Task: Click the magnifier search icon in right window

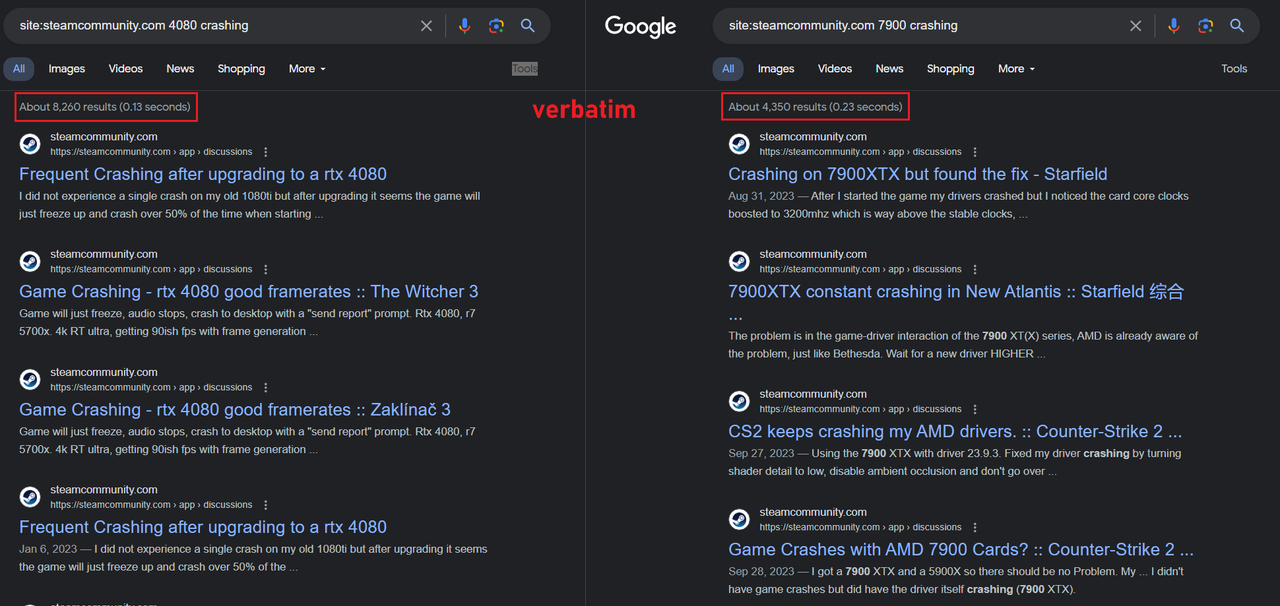Action: pyautogui.click(x=1237, y=26)
